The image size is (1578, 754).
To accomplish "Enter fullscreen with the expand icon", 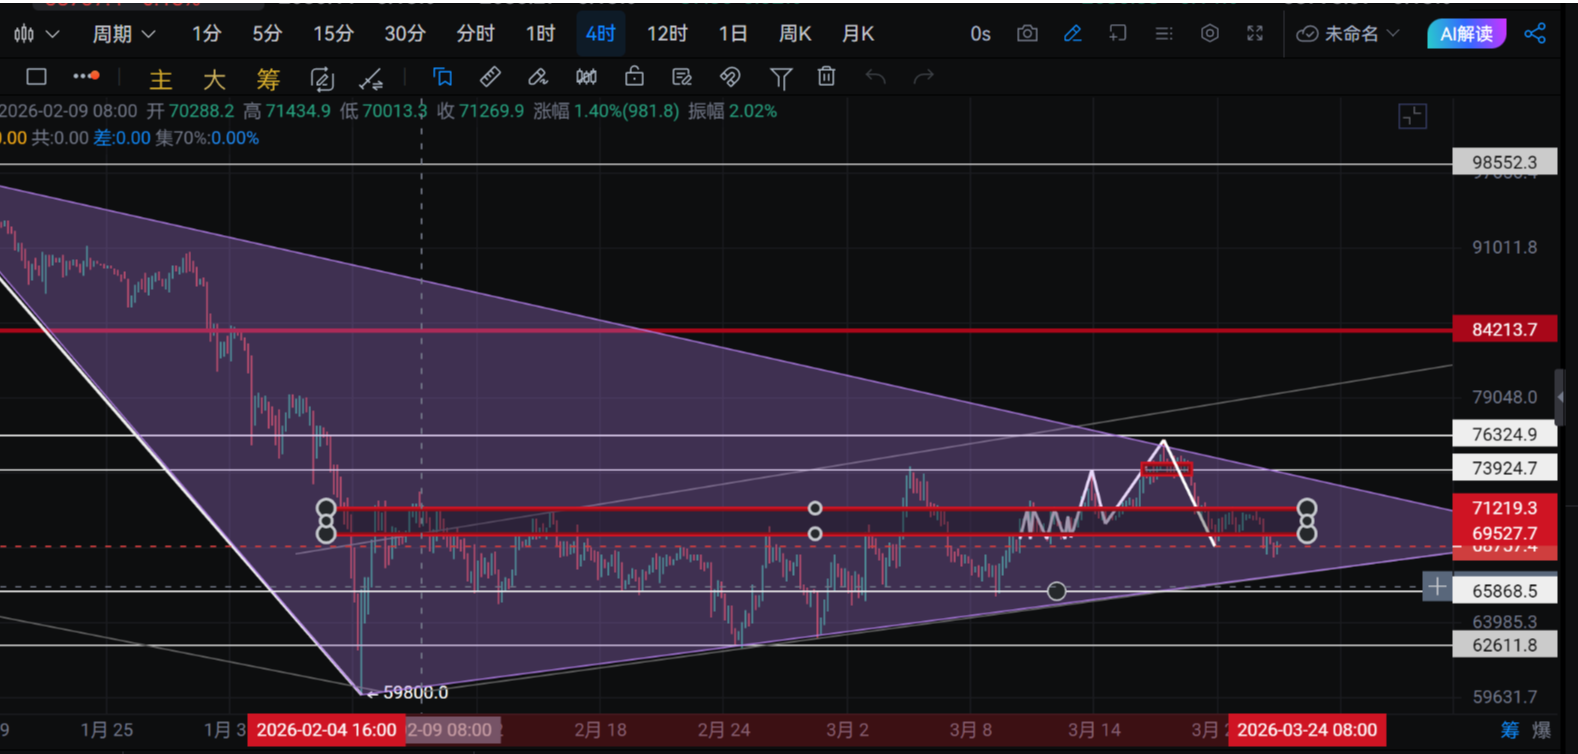I will coord(1255,34).
